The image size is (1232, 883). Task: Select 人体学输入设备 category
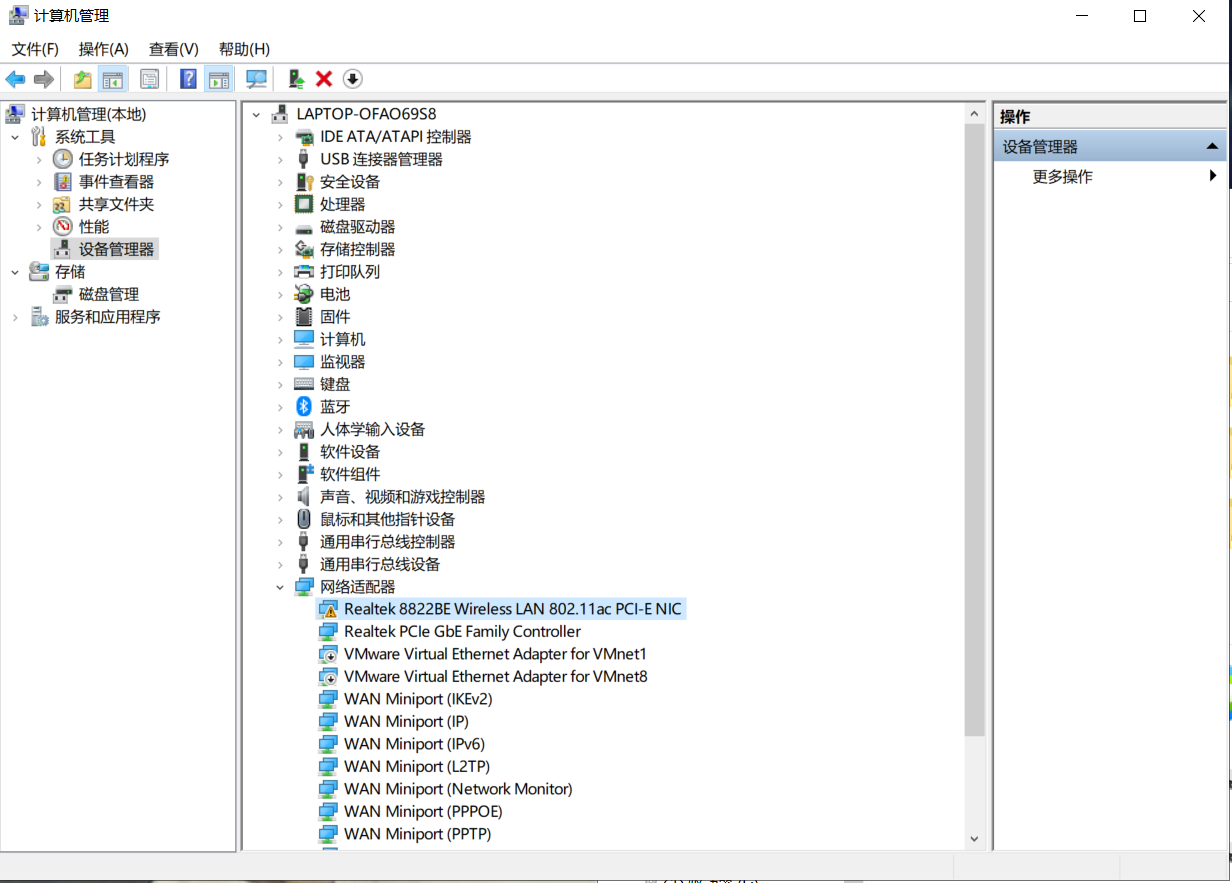[x=372, y=429]
